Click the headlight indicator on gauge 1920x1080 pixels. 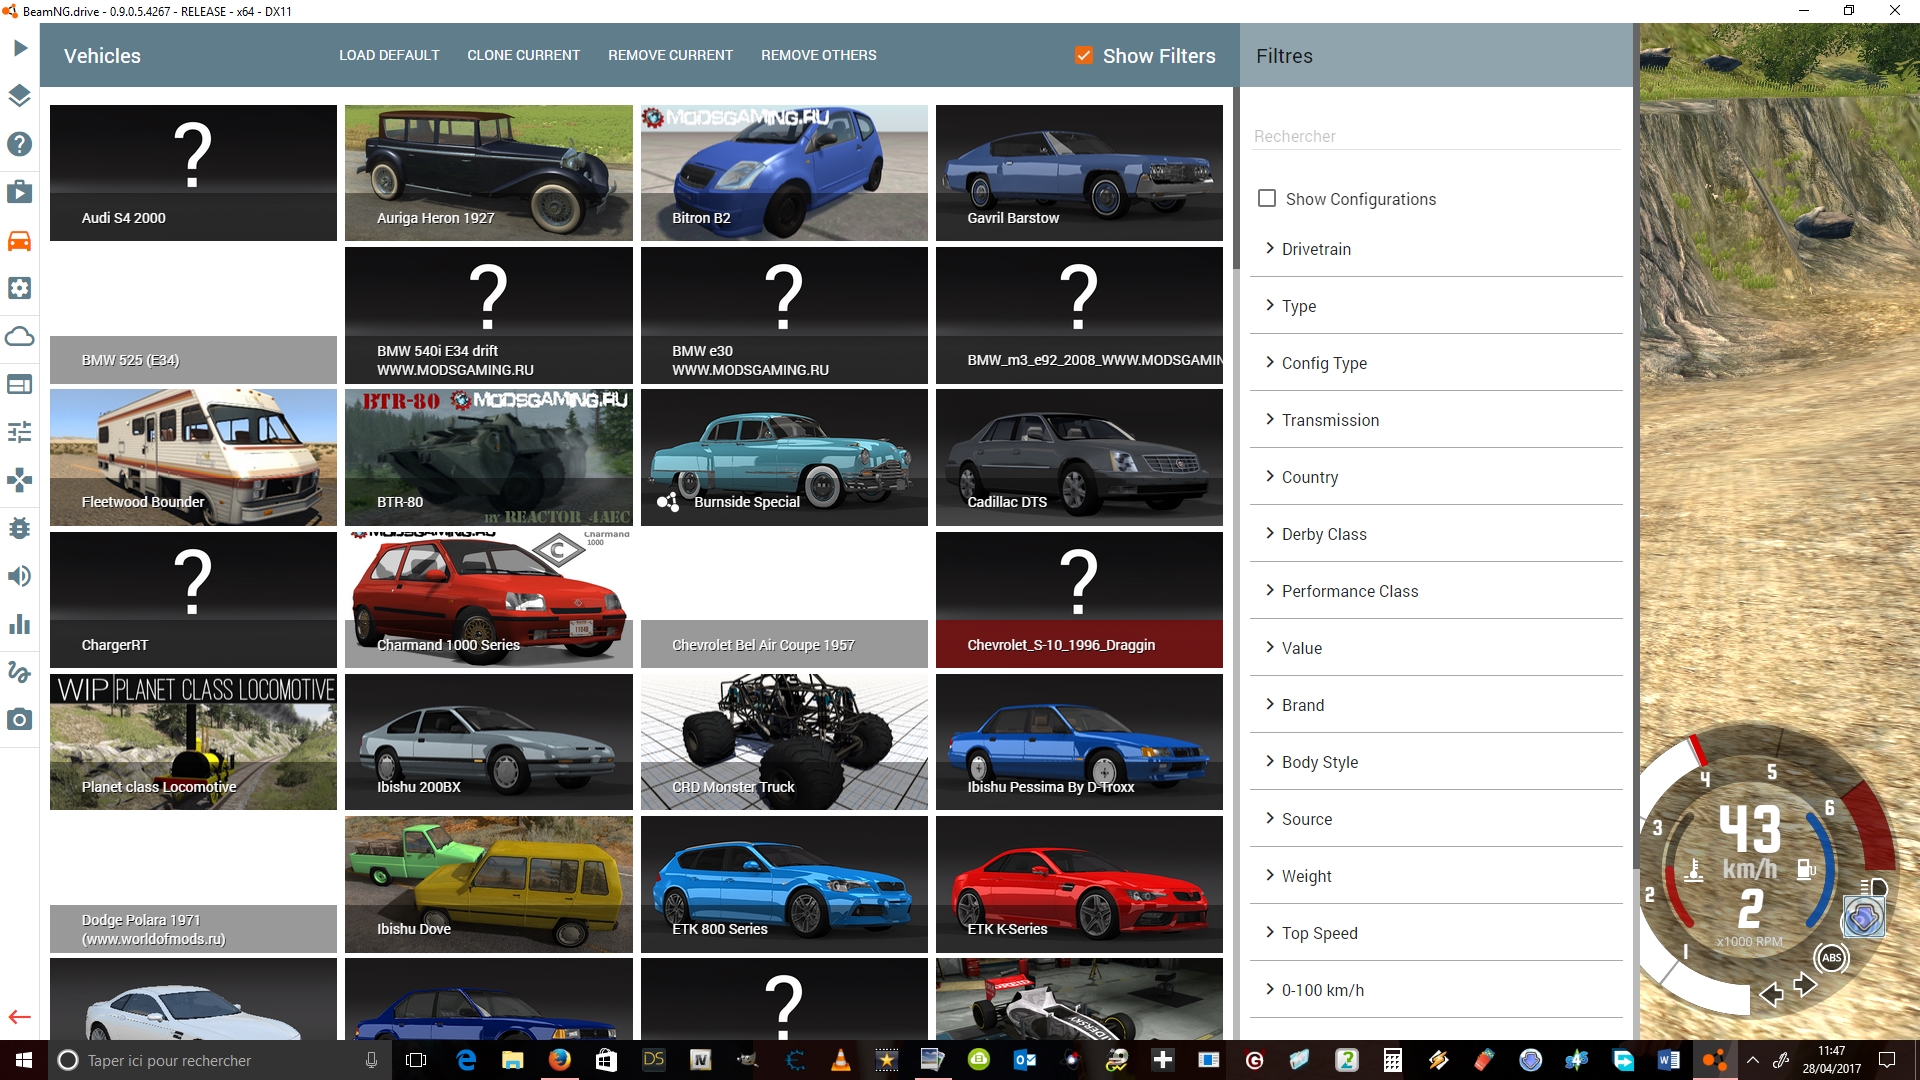tap(1873, 887)
